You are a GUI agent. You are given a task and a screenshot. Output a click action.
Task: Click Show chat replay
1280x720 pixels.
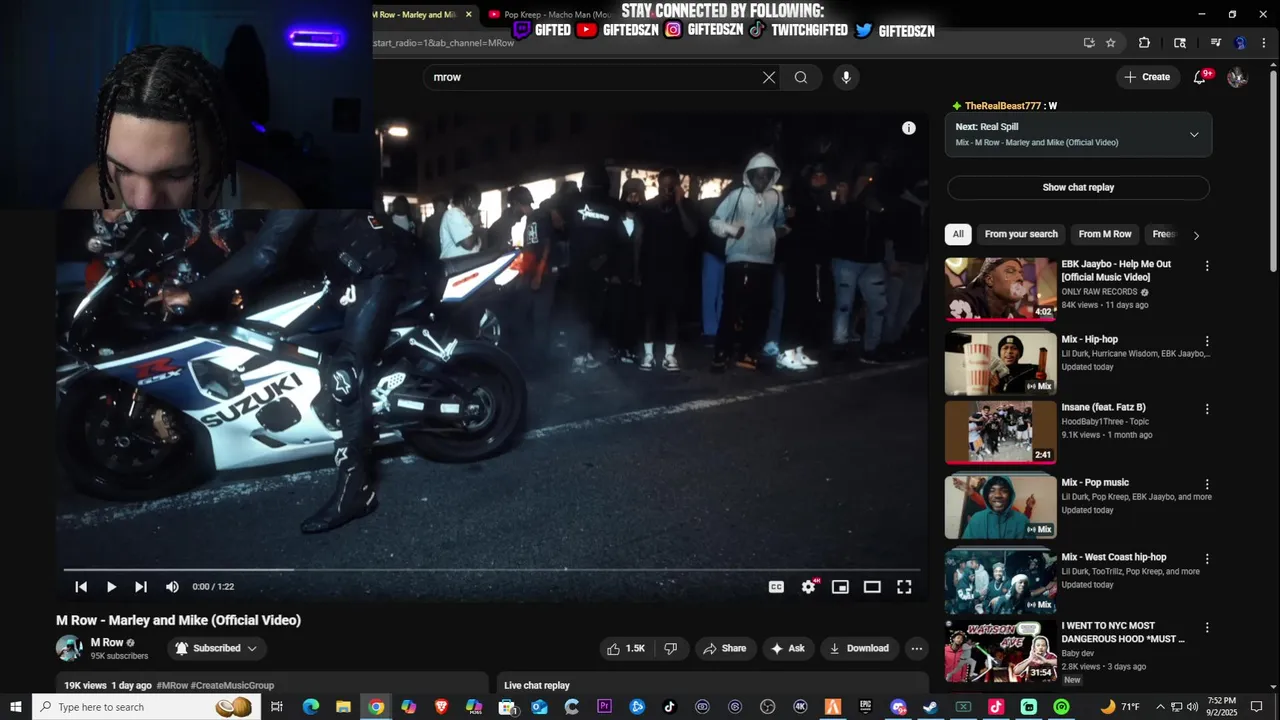(1078, 187)
